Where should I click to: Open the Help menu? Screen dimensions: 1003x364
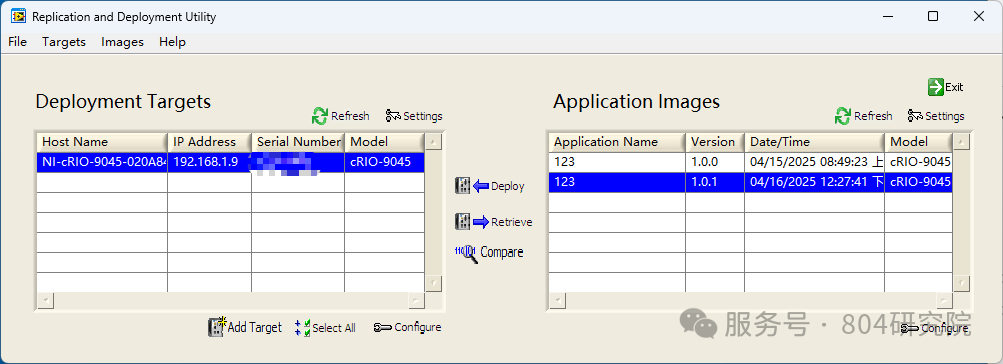(172, 42)
